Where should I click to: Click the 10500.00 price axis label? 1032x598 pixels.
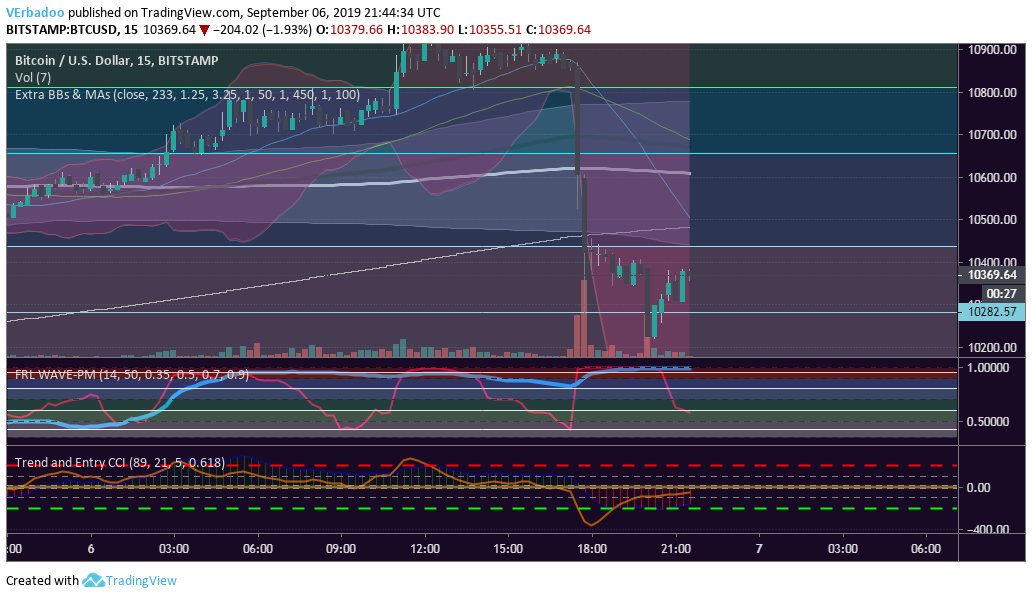(992, 220)
